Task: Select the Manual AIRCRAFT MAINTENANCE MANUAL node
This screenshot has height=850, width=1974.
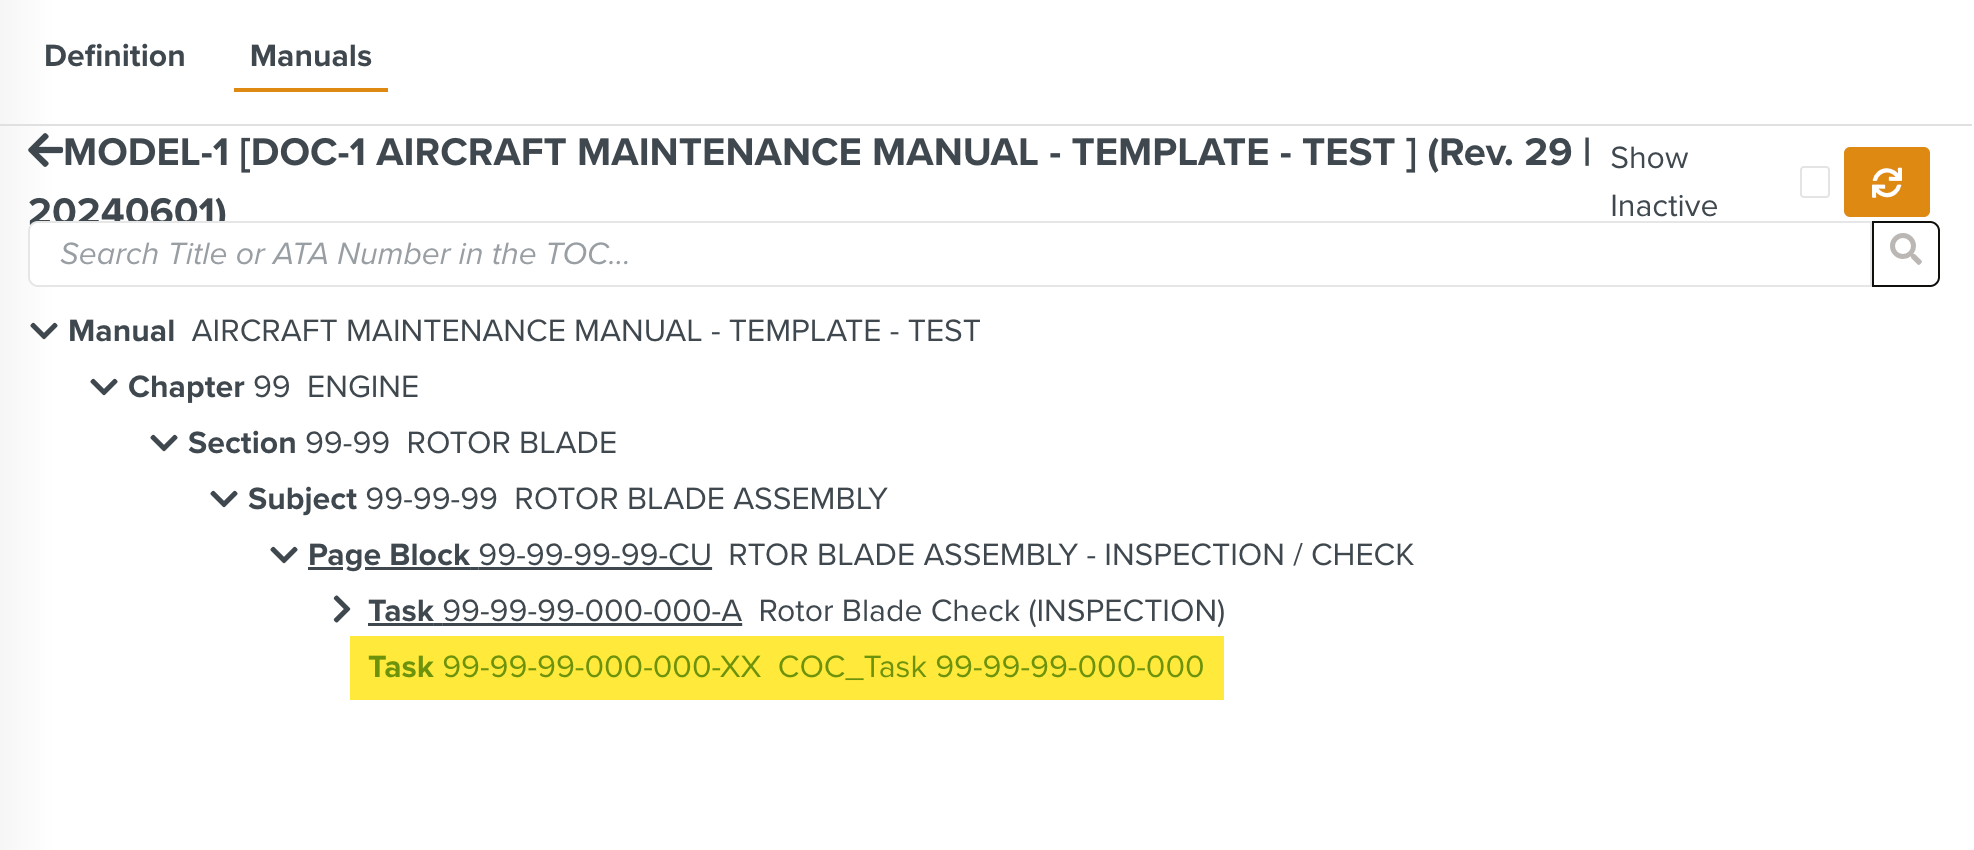Action: [523, 331]
